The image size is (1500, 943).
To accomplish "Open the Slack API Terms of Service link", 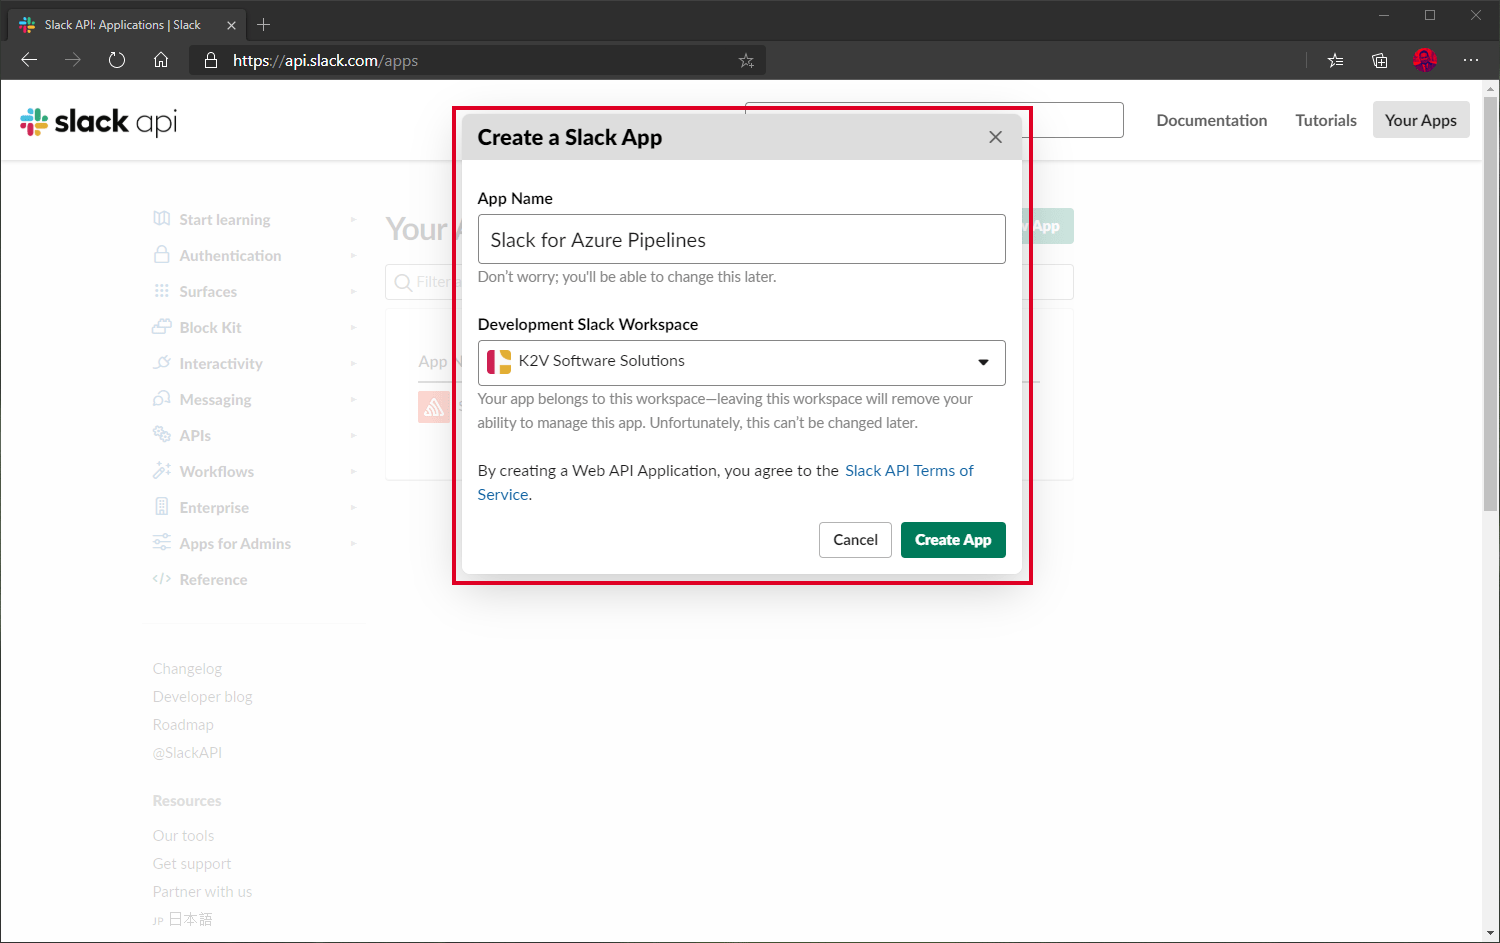I will point(909,470).
